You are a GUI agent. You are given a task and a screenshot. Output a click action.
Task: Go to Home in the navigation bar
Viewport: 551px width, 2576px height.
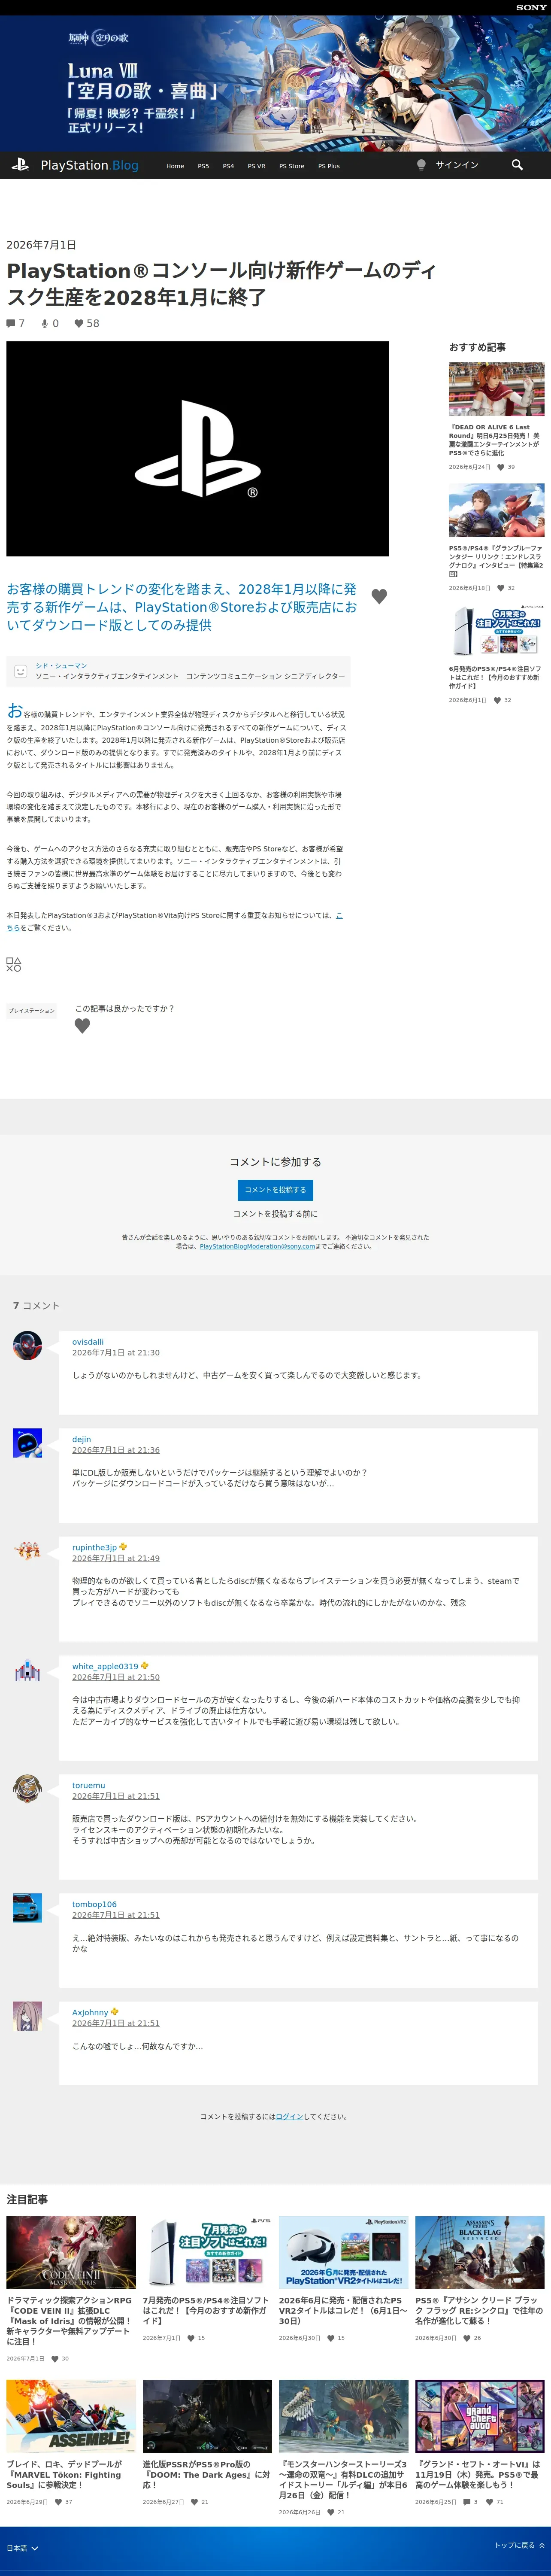click(175, 166)
